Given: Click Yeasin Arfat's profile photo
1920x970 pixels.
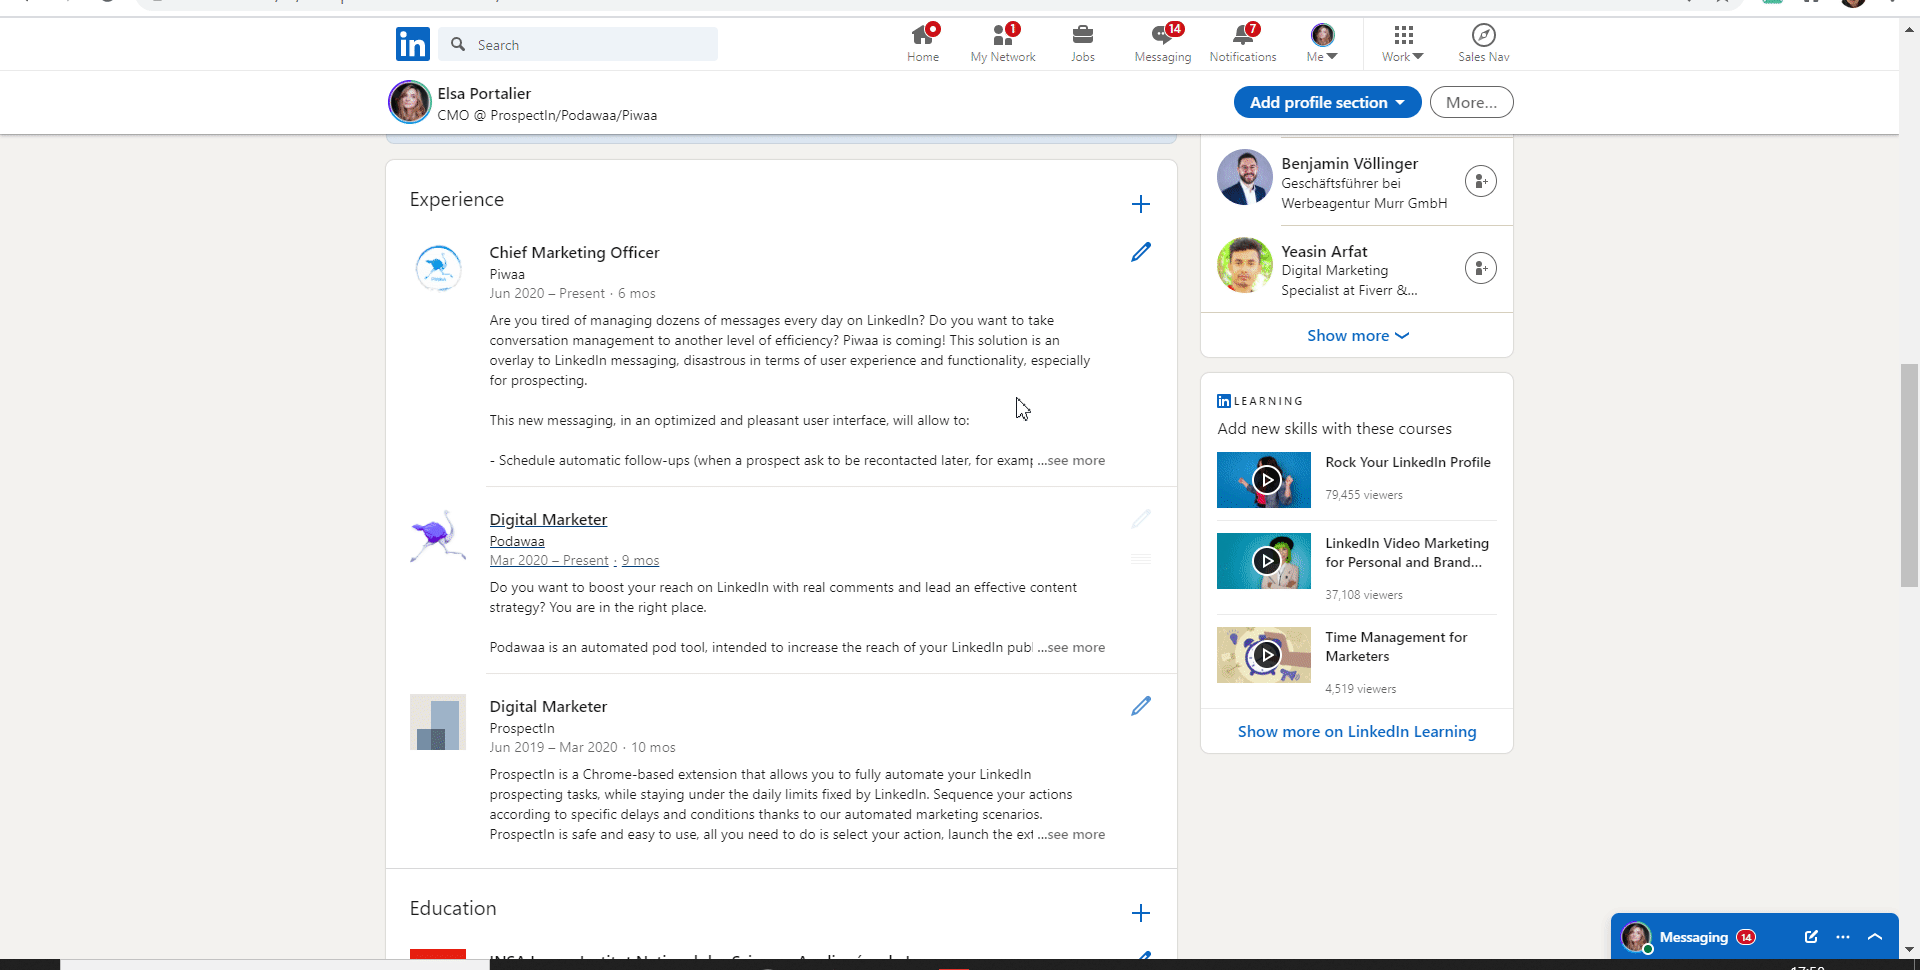Looking at the screenshot, I should [1245, 265].
